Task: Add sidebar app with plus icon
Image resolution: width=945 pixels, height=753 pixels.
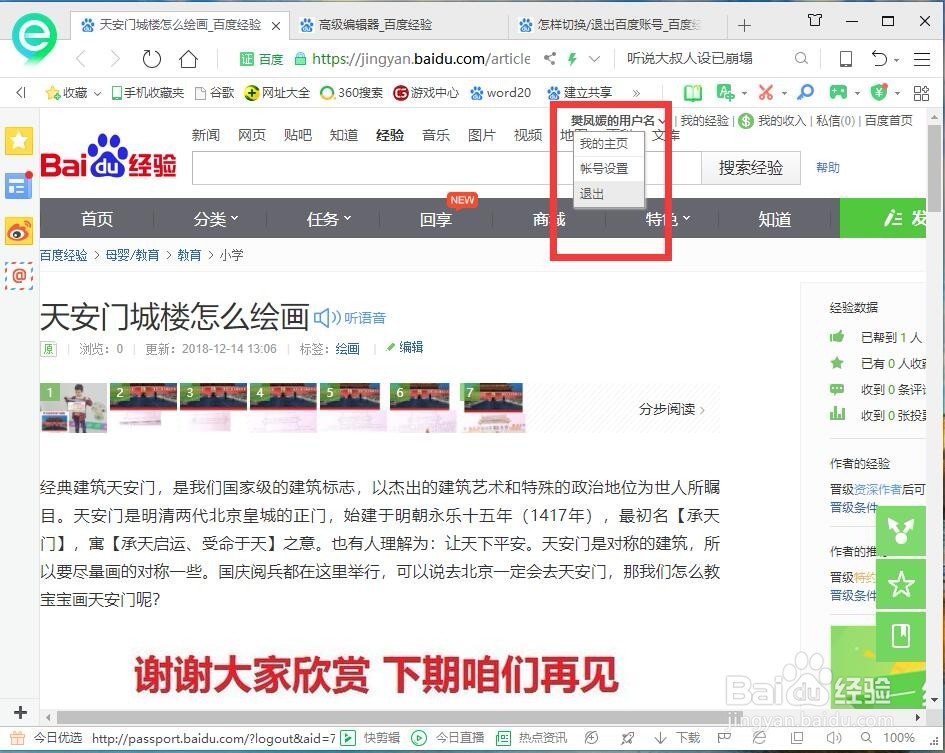Action: [x=20, y=712]
